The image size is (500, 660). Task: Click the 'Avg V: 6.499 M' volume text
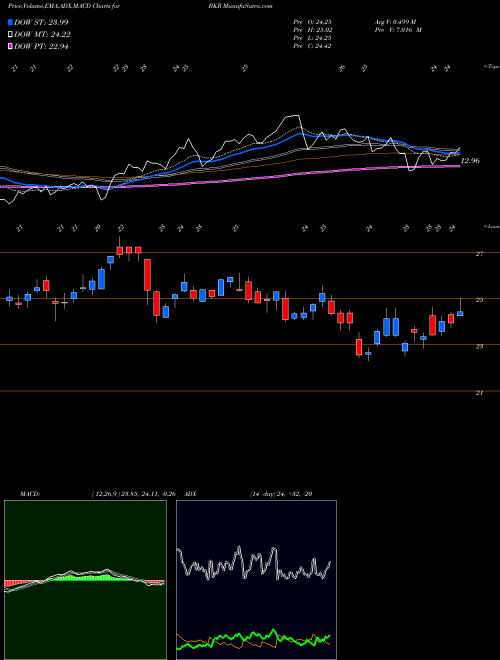click(395, 22)
